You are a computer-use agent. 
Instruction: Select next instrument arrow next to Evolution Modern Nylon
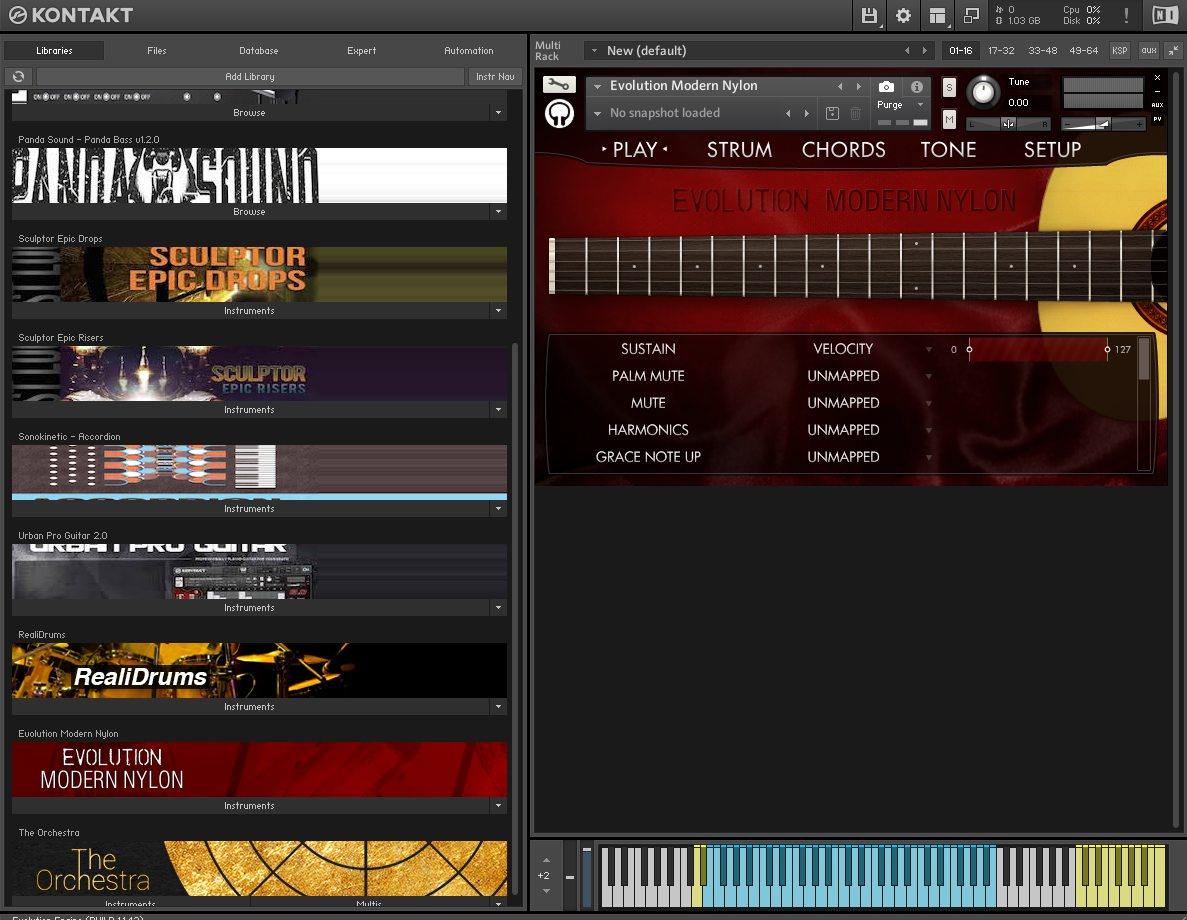pyautogui.click(x=858, y=86)
